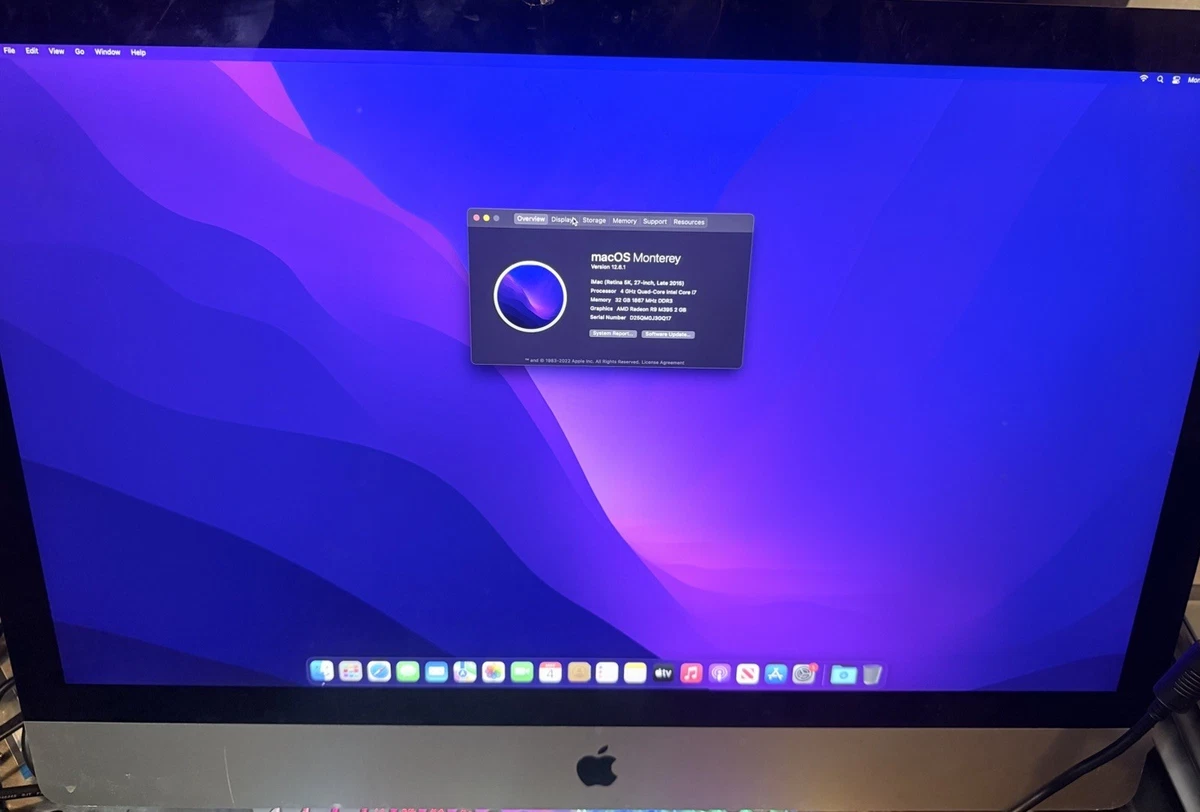1200x812 pixels.
Task: Open the View menu
Action: click(x=56, y=51)
